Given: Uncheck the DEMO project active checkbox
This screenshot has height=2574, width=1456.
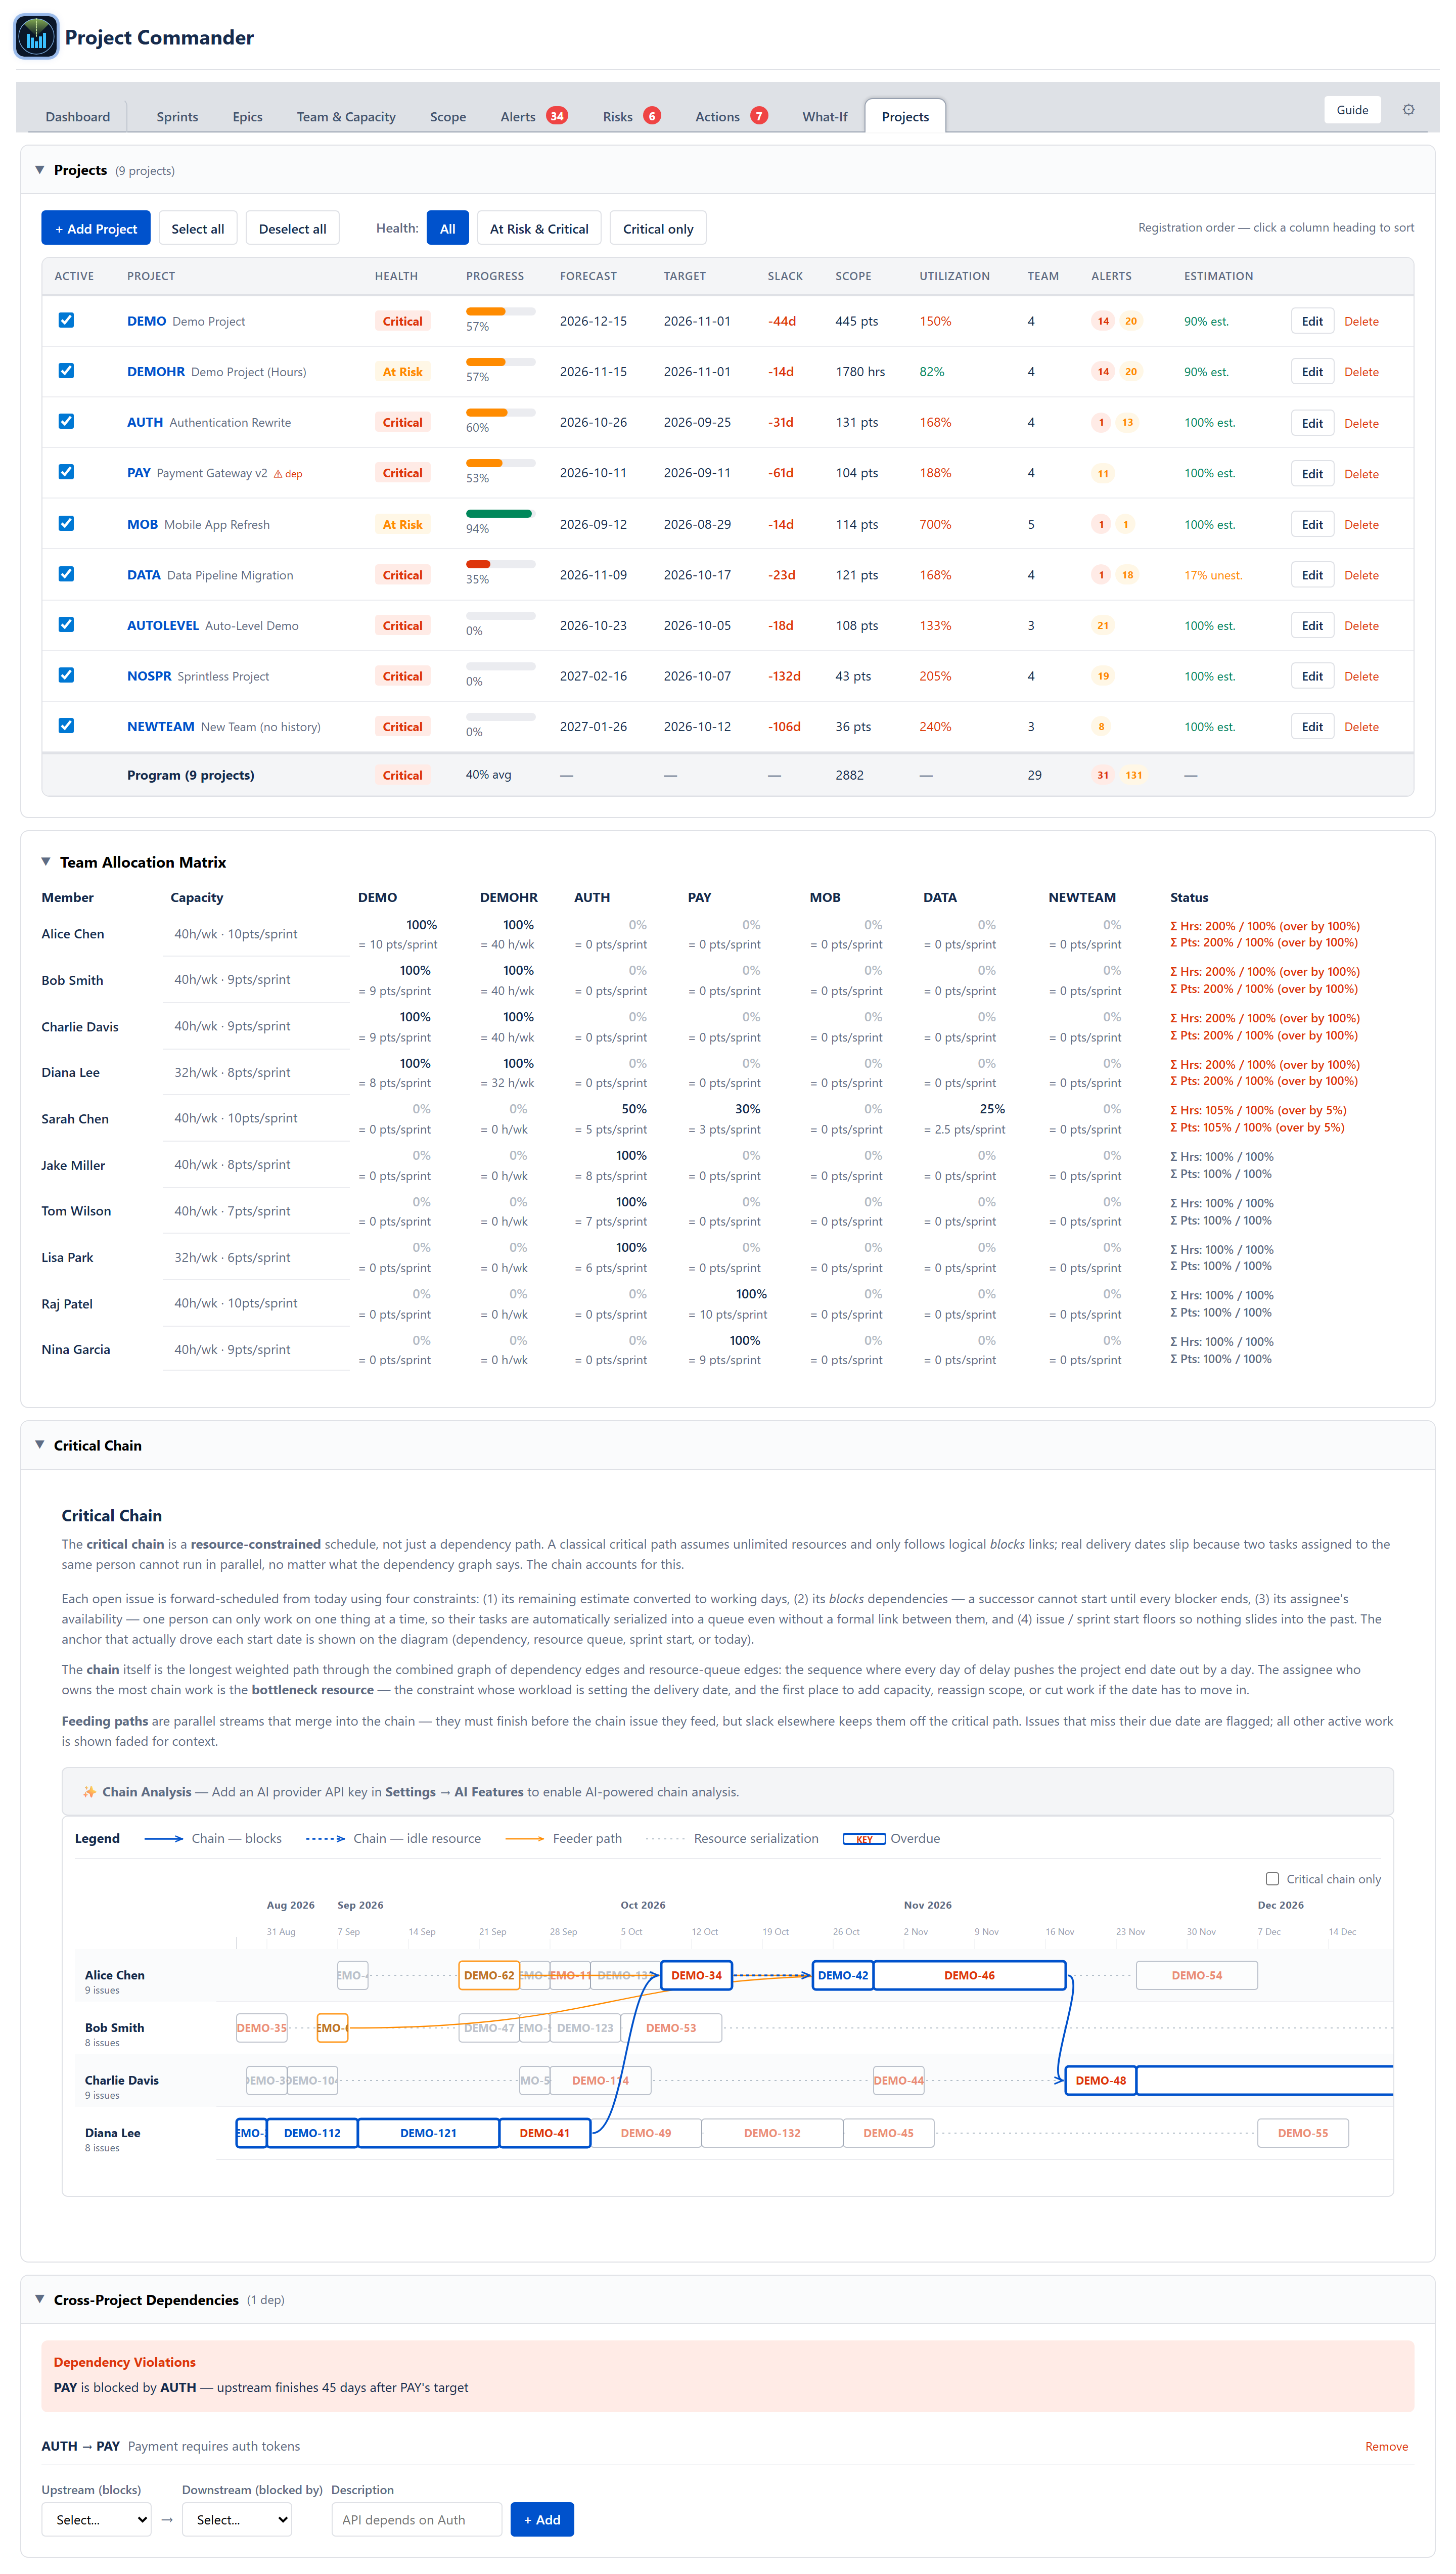Looking at the screenshot, I should (66, 320).
